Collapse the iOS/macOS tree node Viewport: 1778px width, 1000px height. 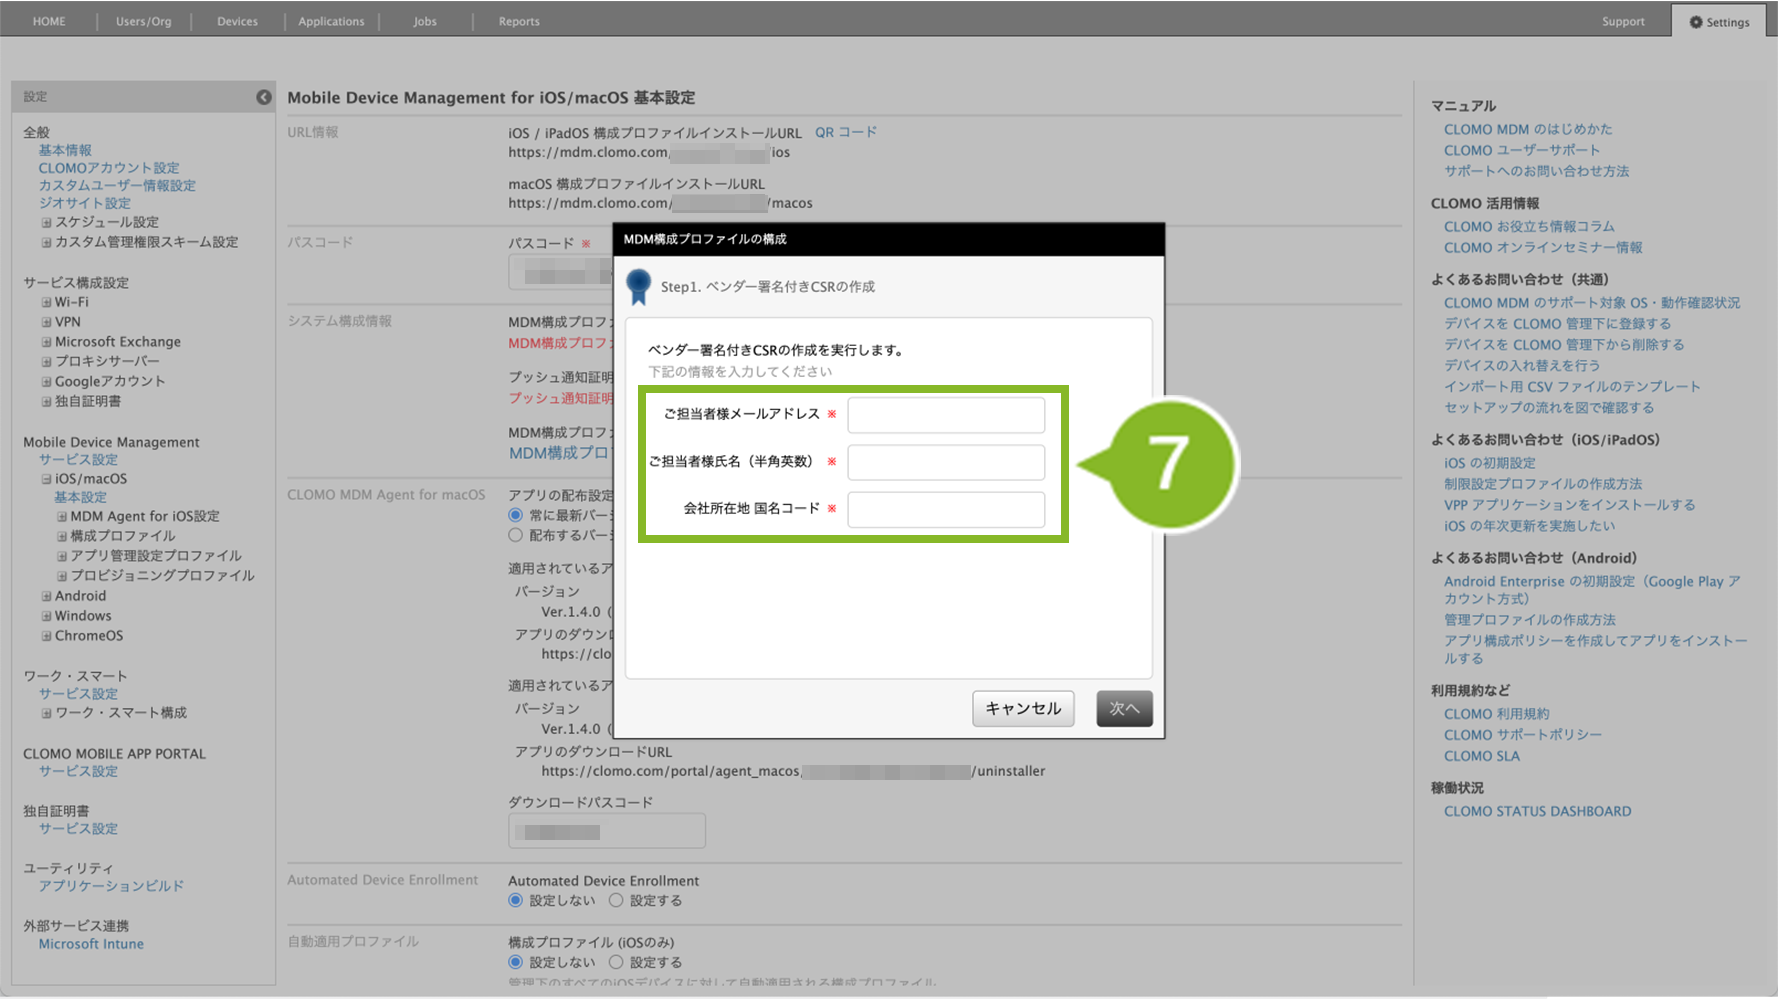pos(46,479)
